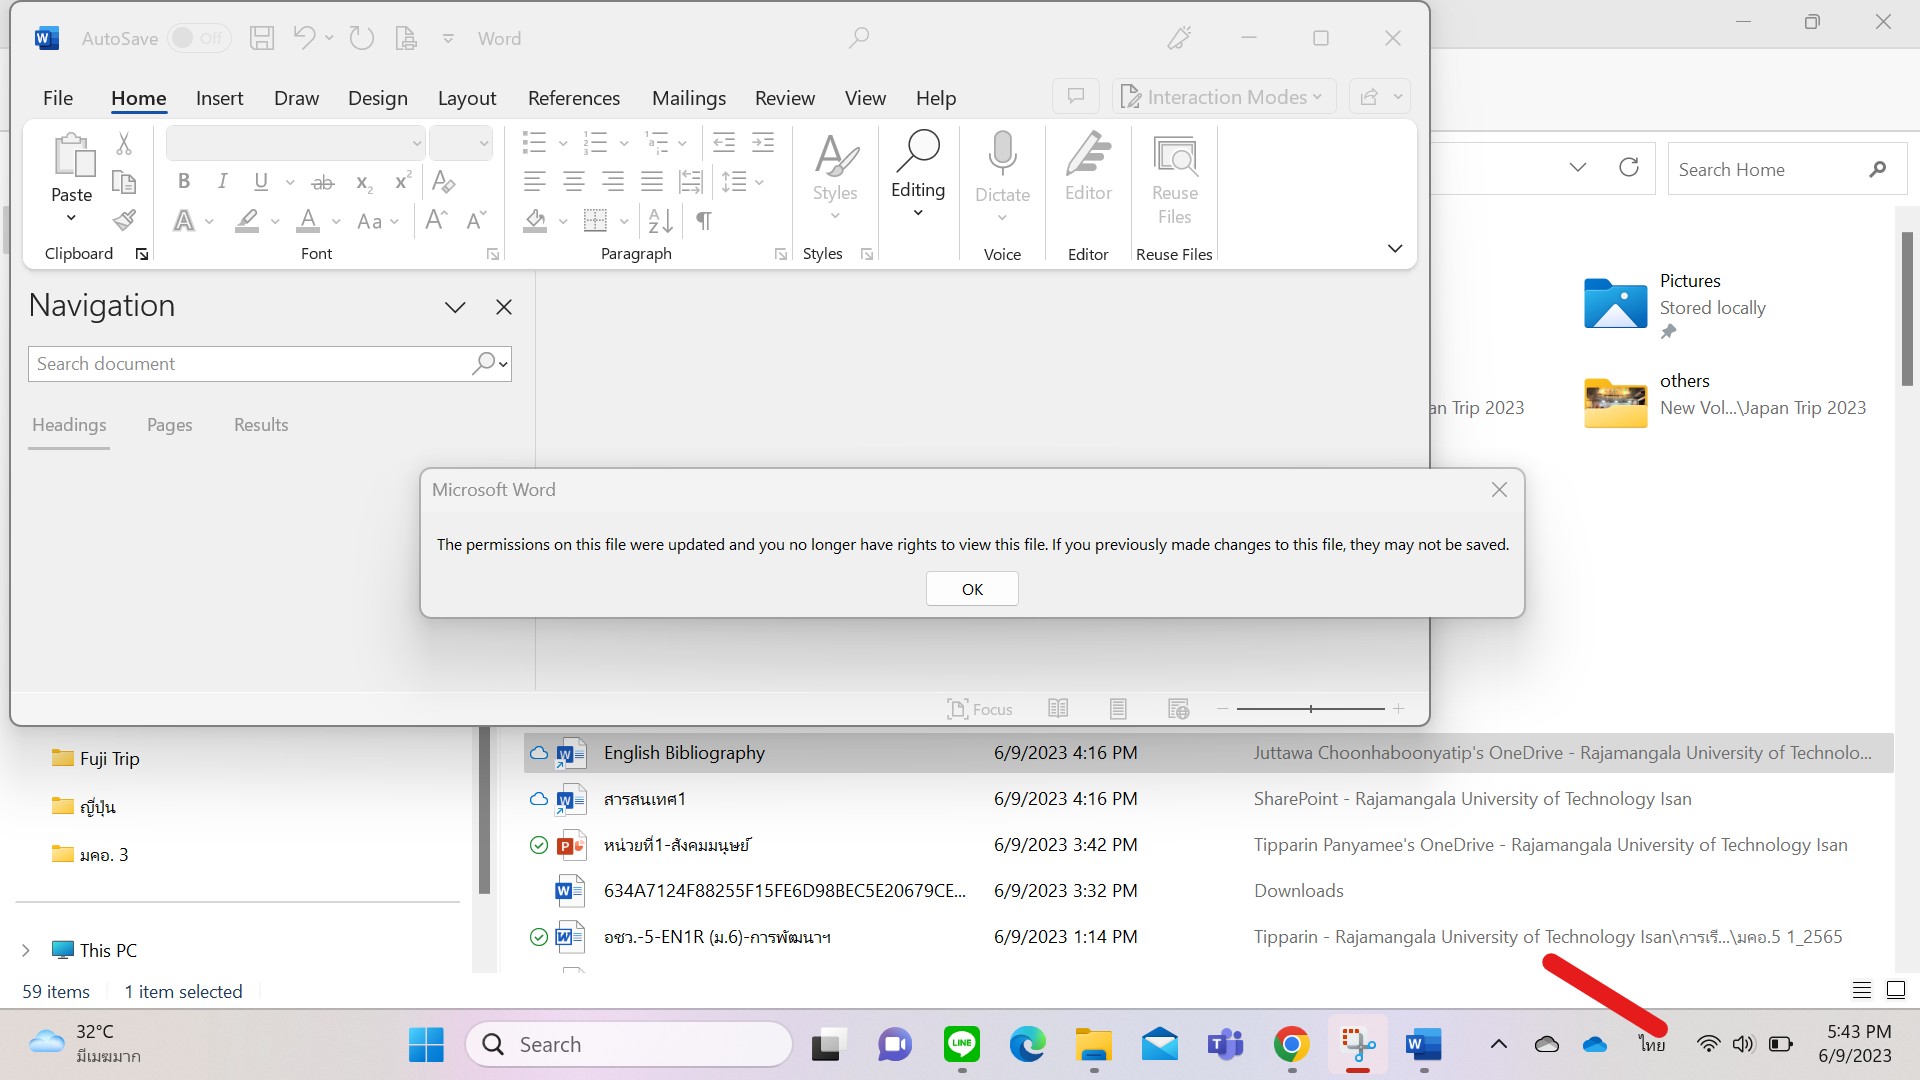Open the Sort dialog icon
This screenshot has width=1920, height=1080.
(658, 220)
